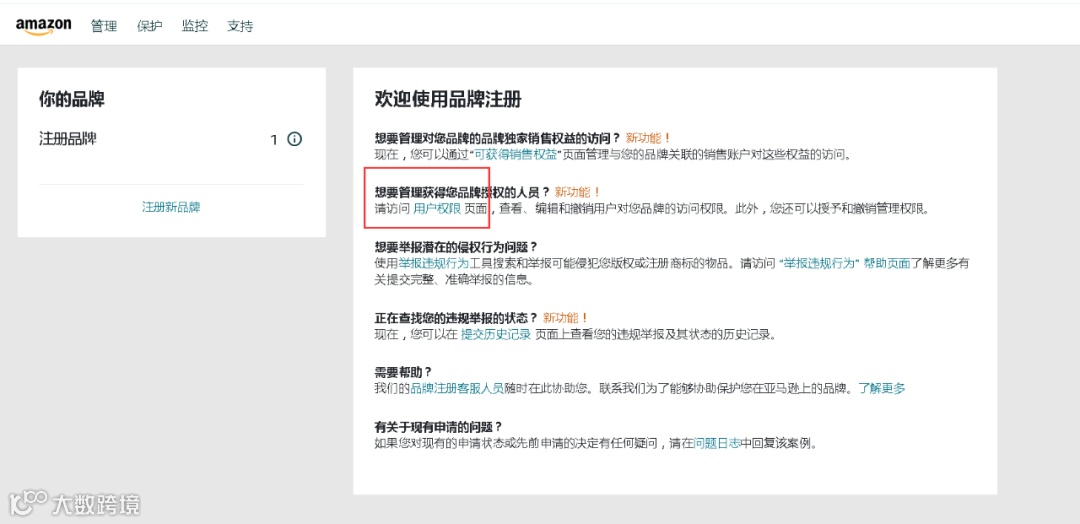Click the registered brand count 1
This screenshot has height=524, width=1080.
point(274,140)
